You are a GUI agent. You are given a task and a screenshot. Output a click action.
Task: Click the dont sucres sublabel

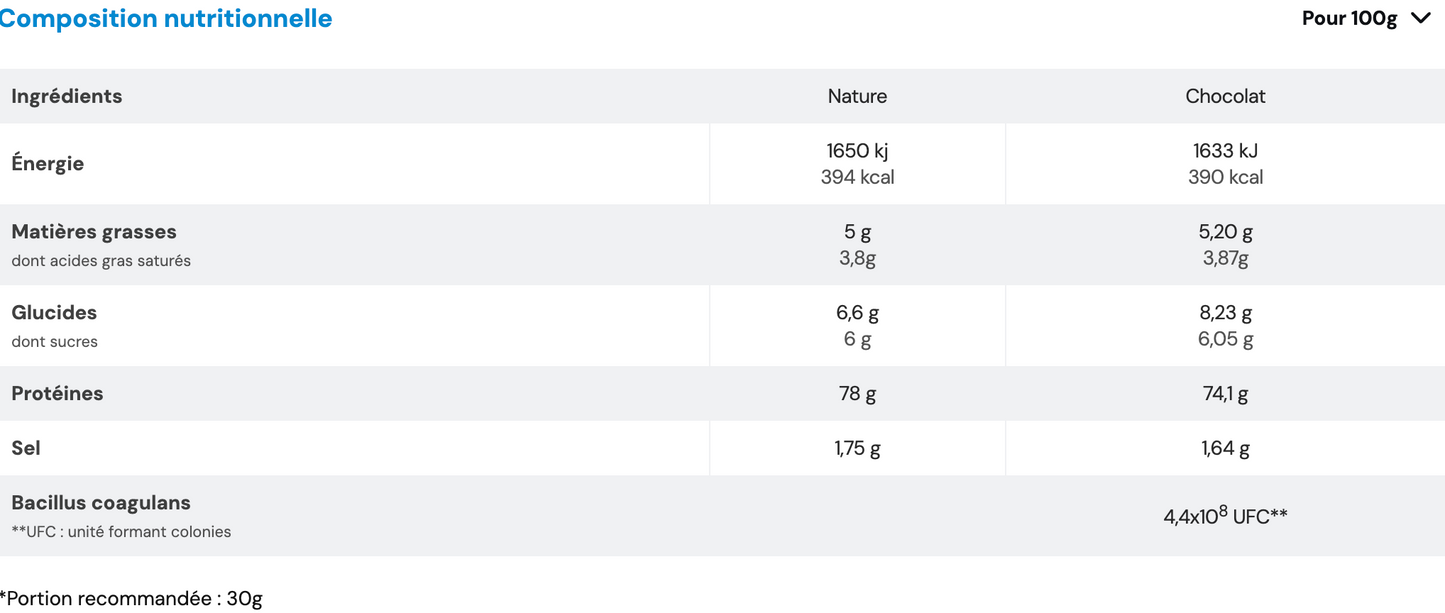[55, 342]
